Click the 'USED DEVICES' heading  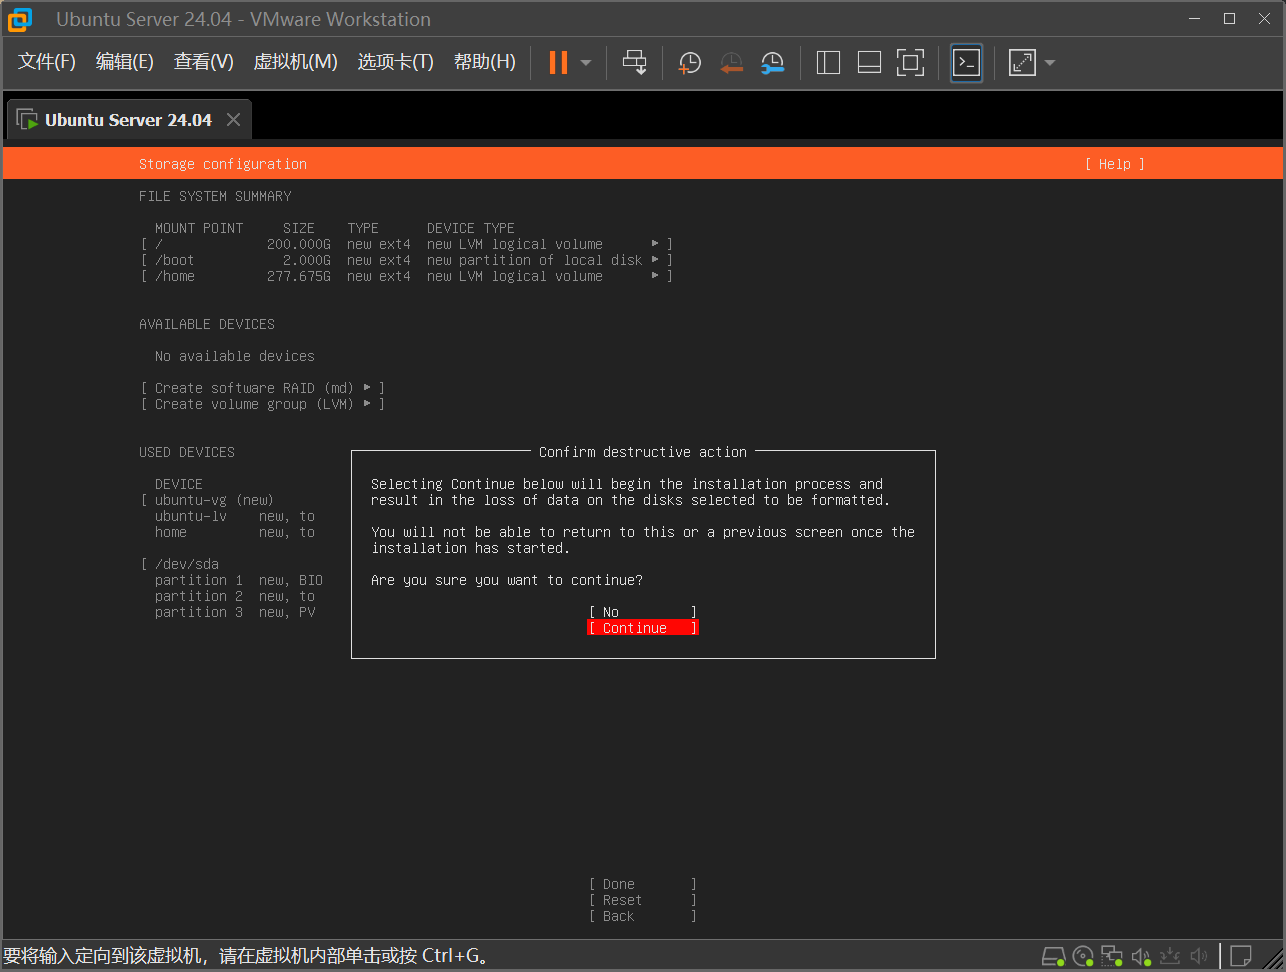[x=187, y=452]
